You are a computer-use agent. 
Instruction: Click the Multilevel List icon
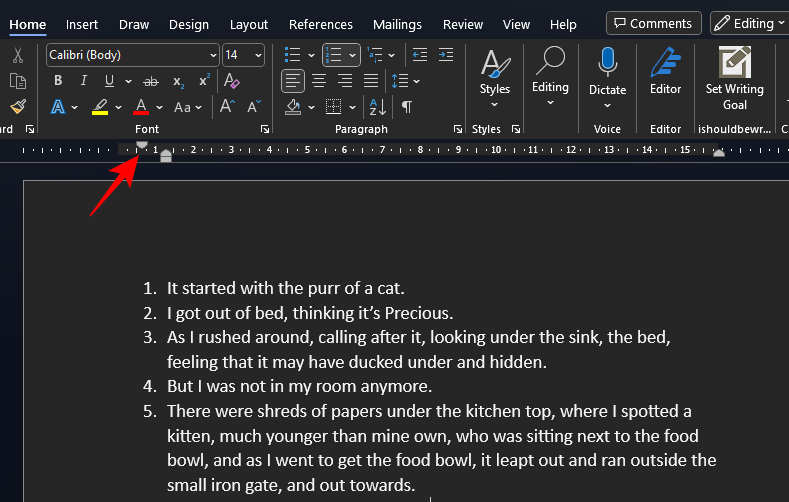tap(375, 55)
